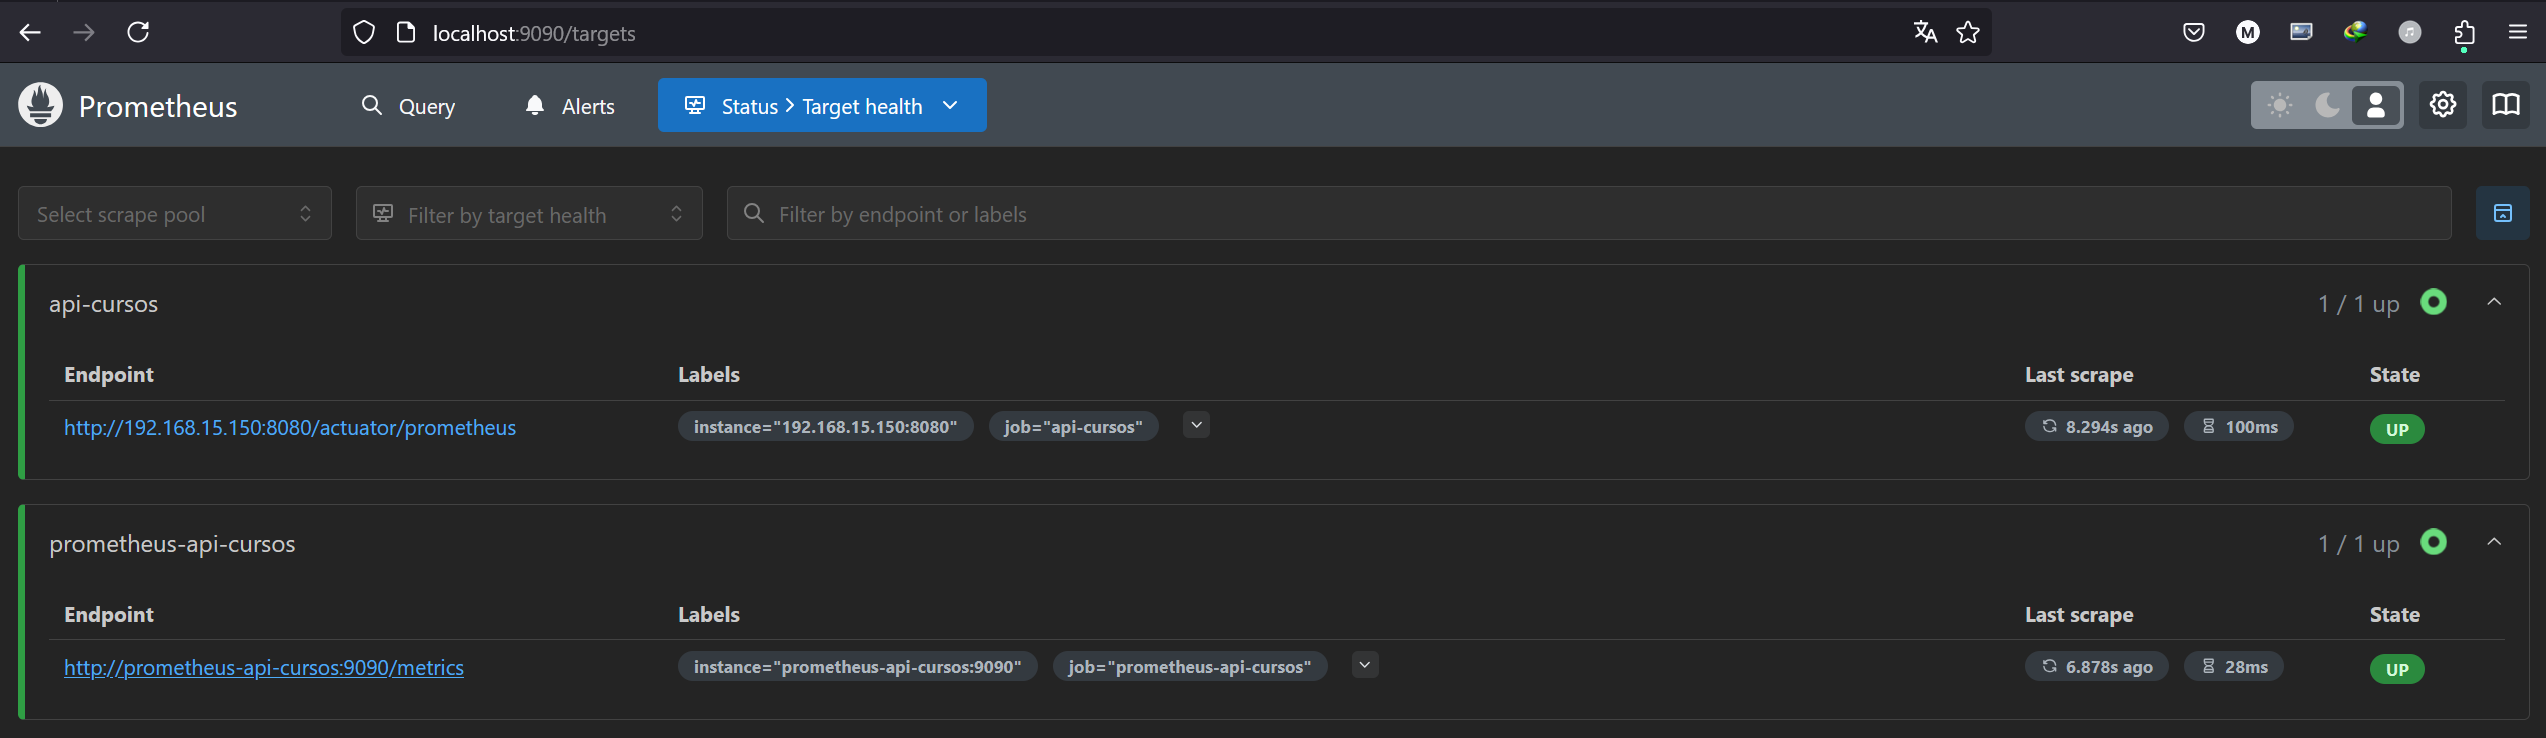
Task: Click the Prometheus title text
Action: click(158, 107)
